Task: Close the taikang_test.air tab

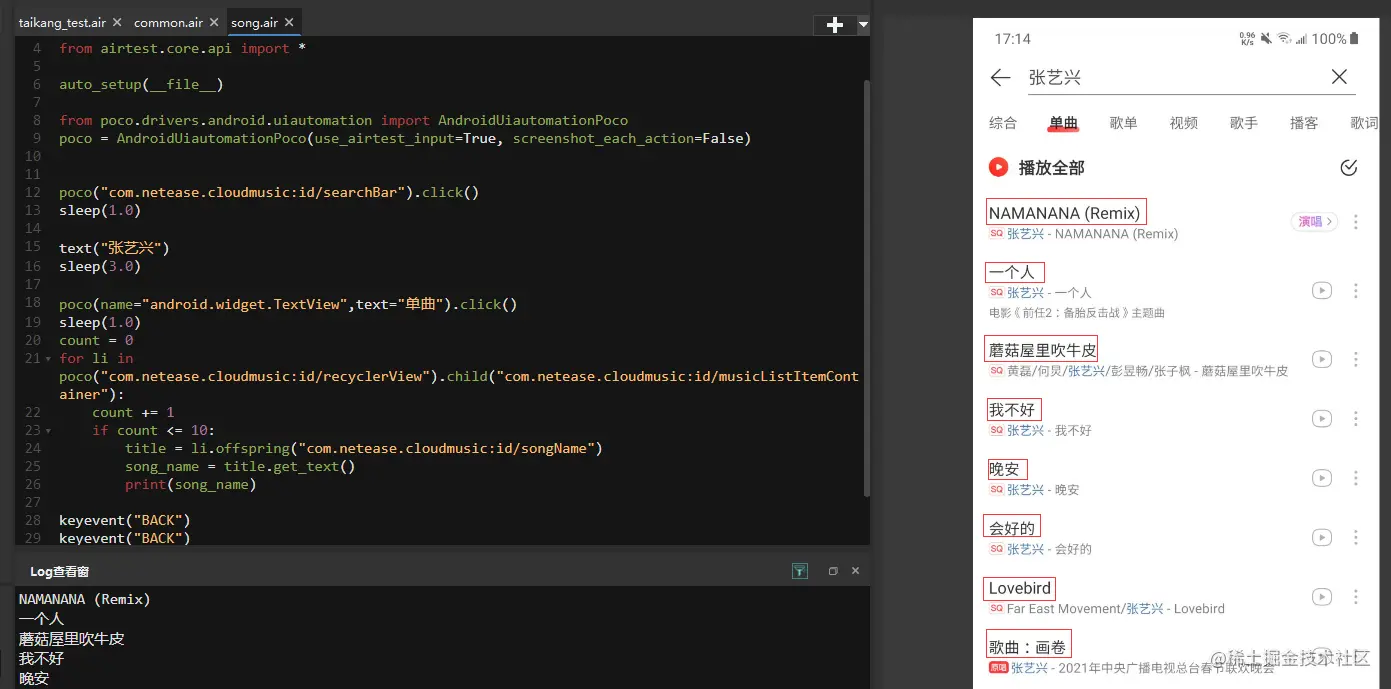Action: pos(117,22)
